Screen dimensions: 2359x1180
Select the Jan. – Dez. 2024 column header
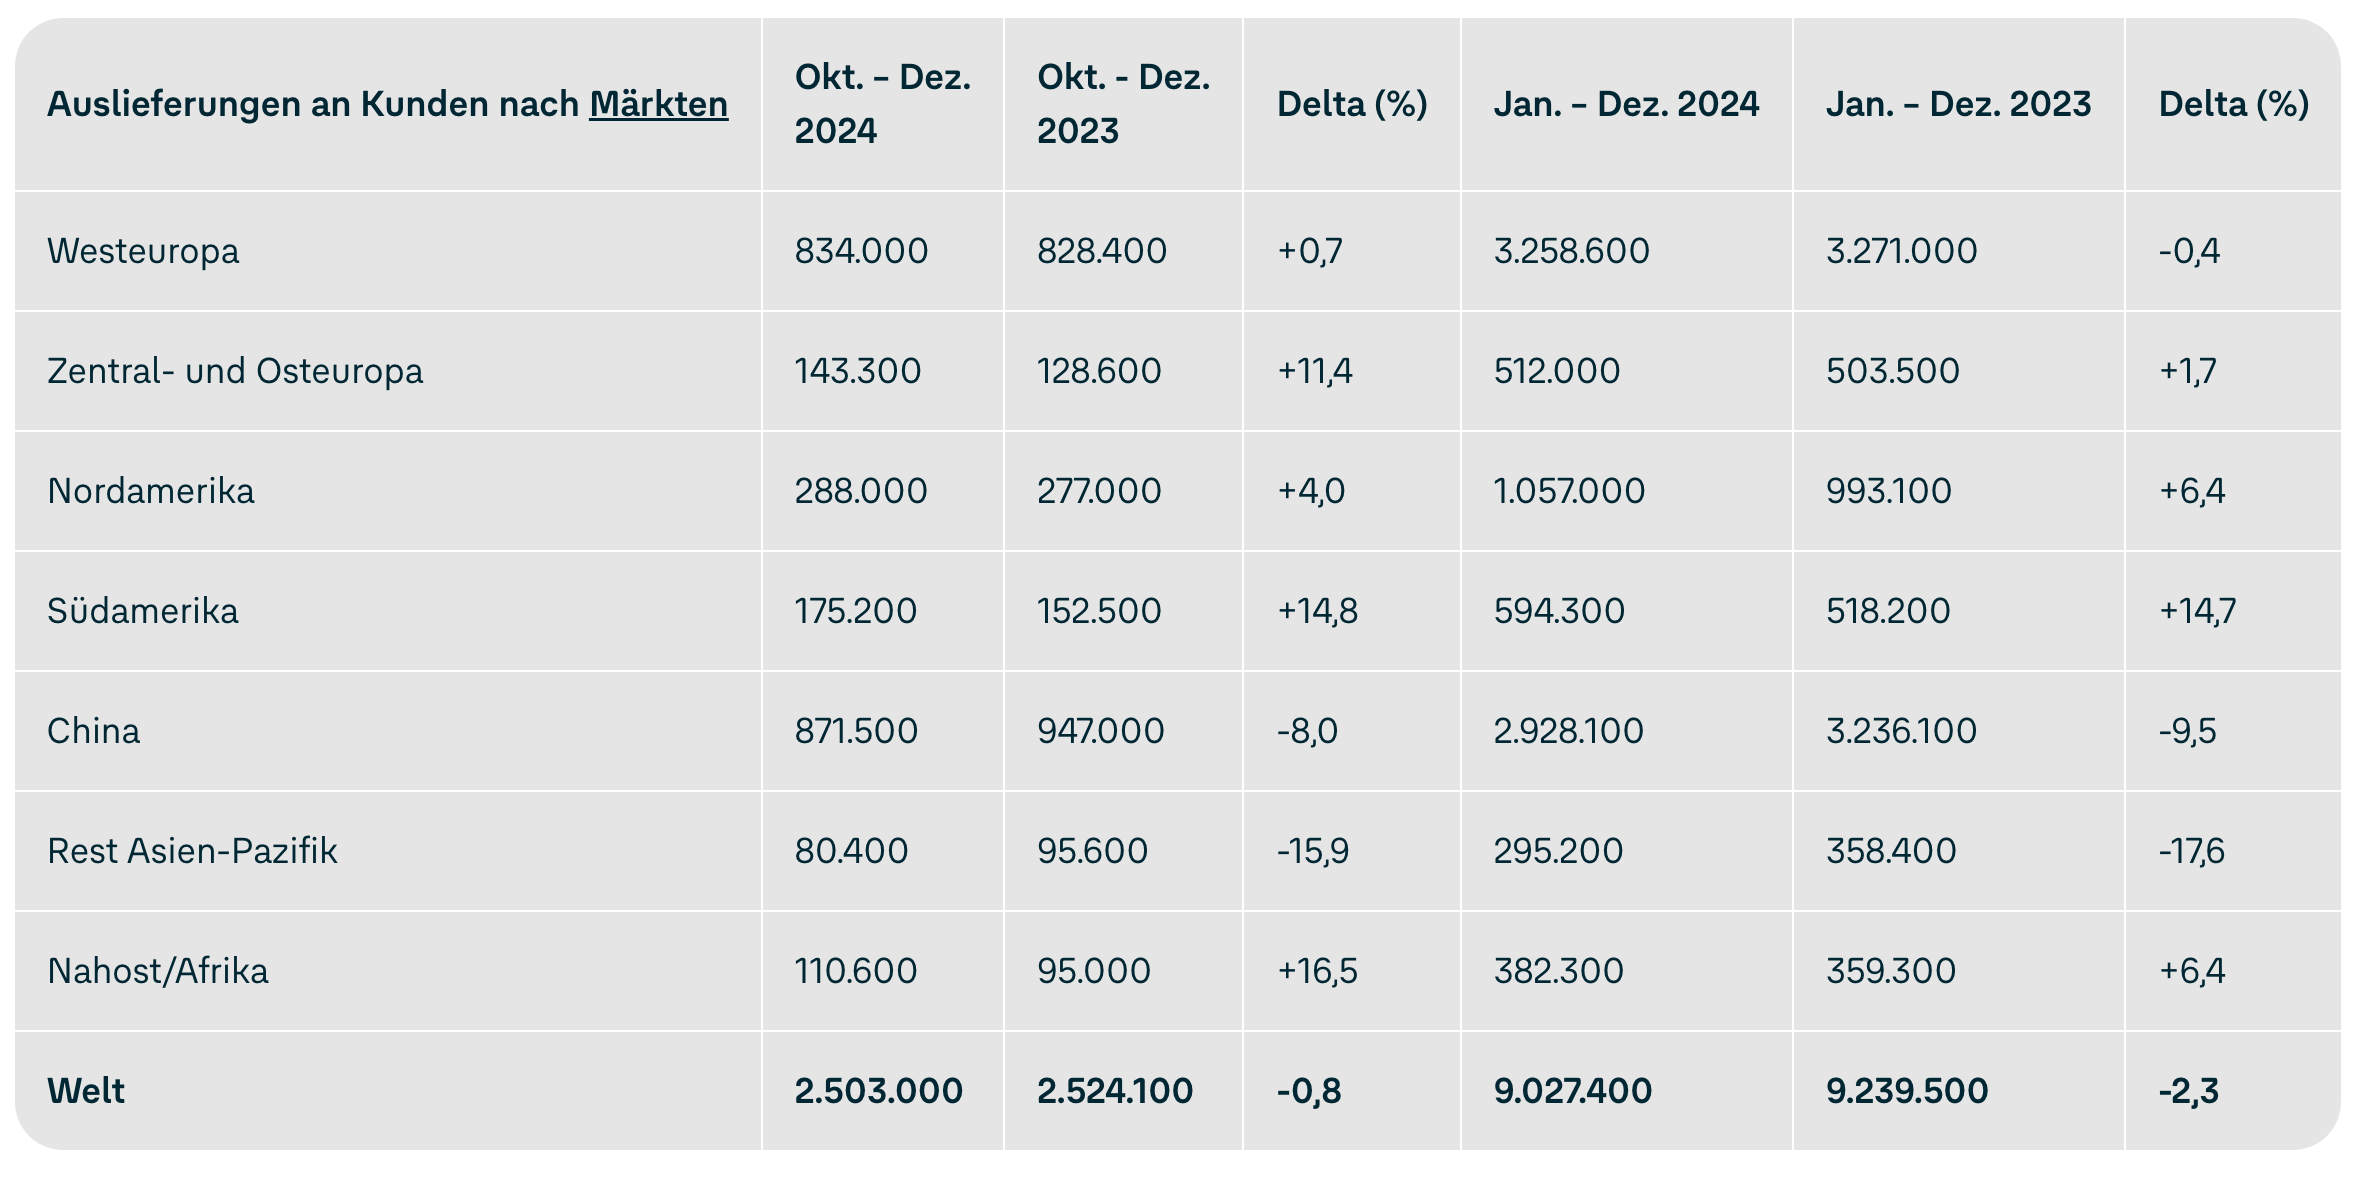(x=1626, y=104)
